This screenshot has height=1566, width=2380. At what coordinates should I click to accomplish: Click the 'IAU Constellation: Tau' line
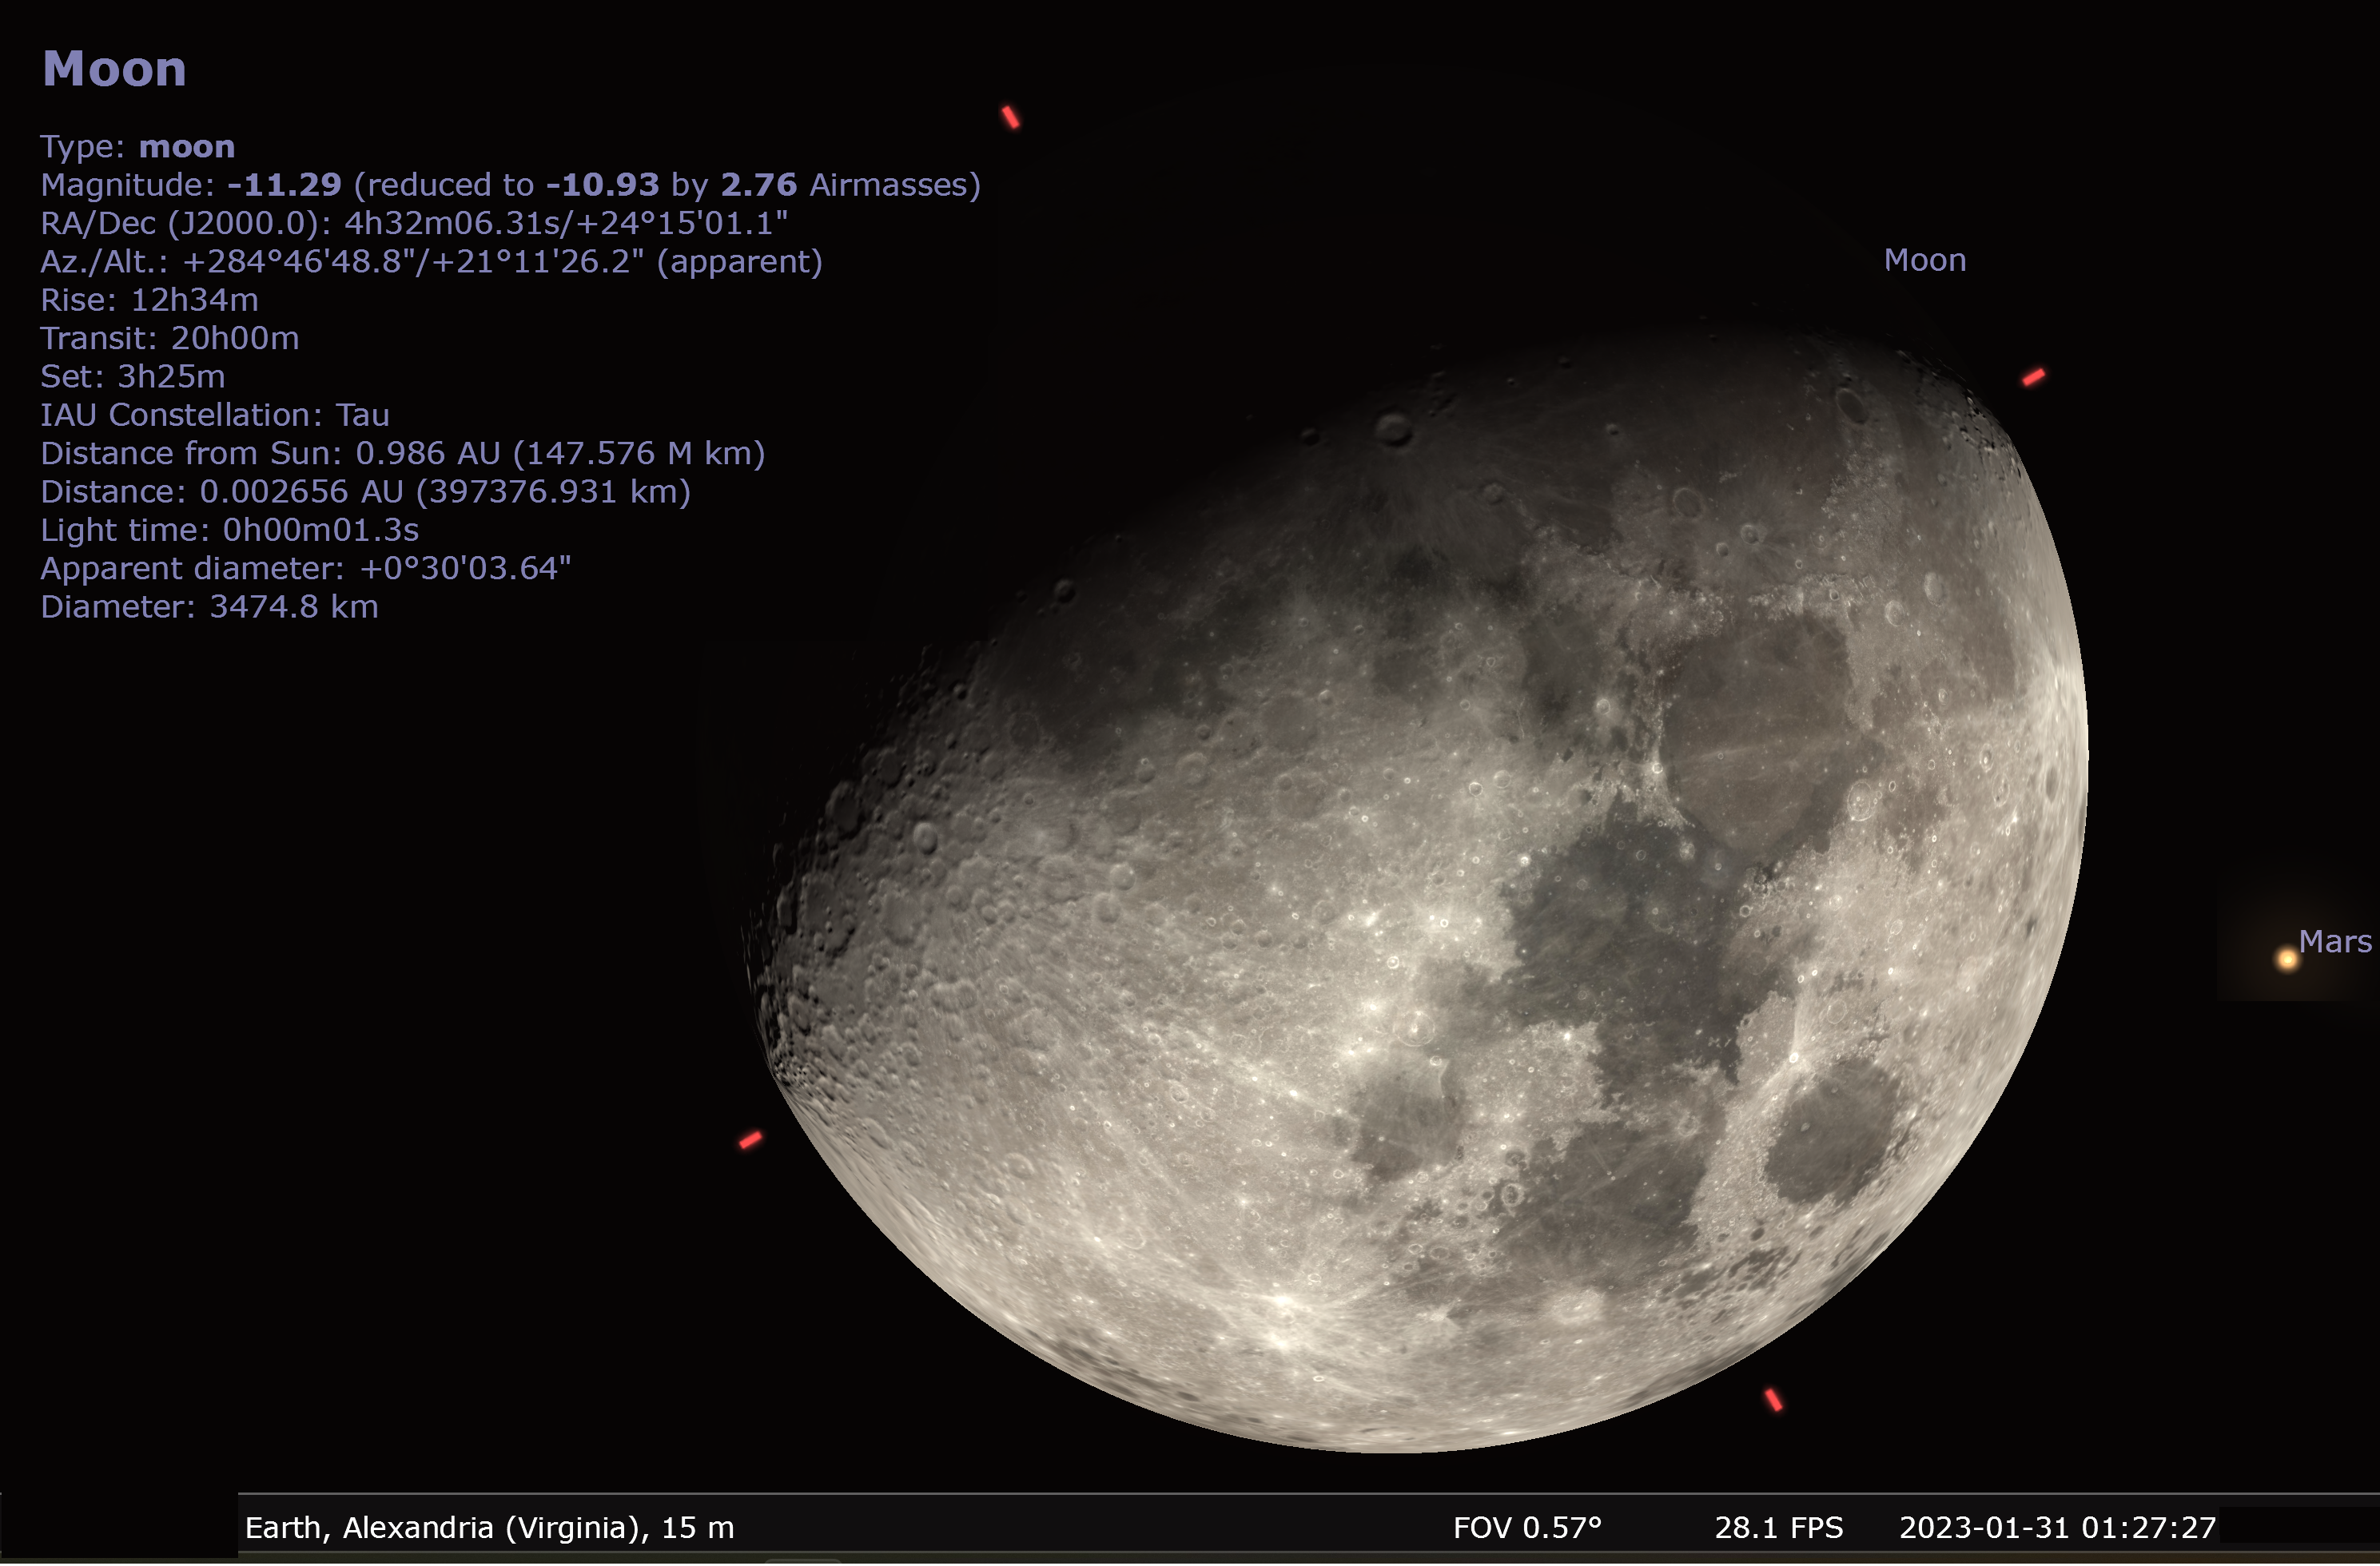click(215, 415)
